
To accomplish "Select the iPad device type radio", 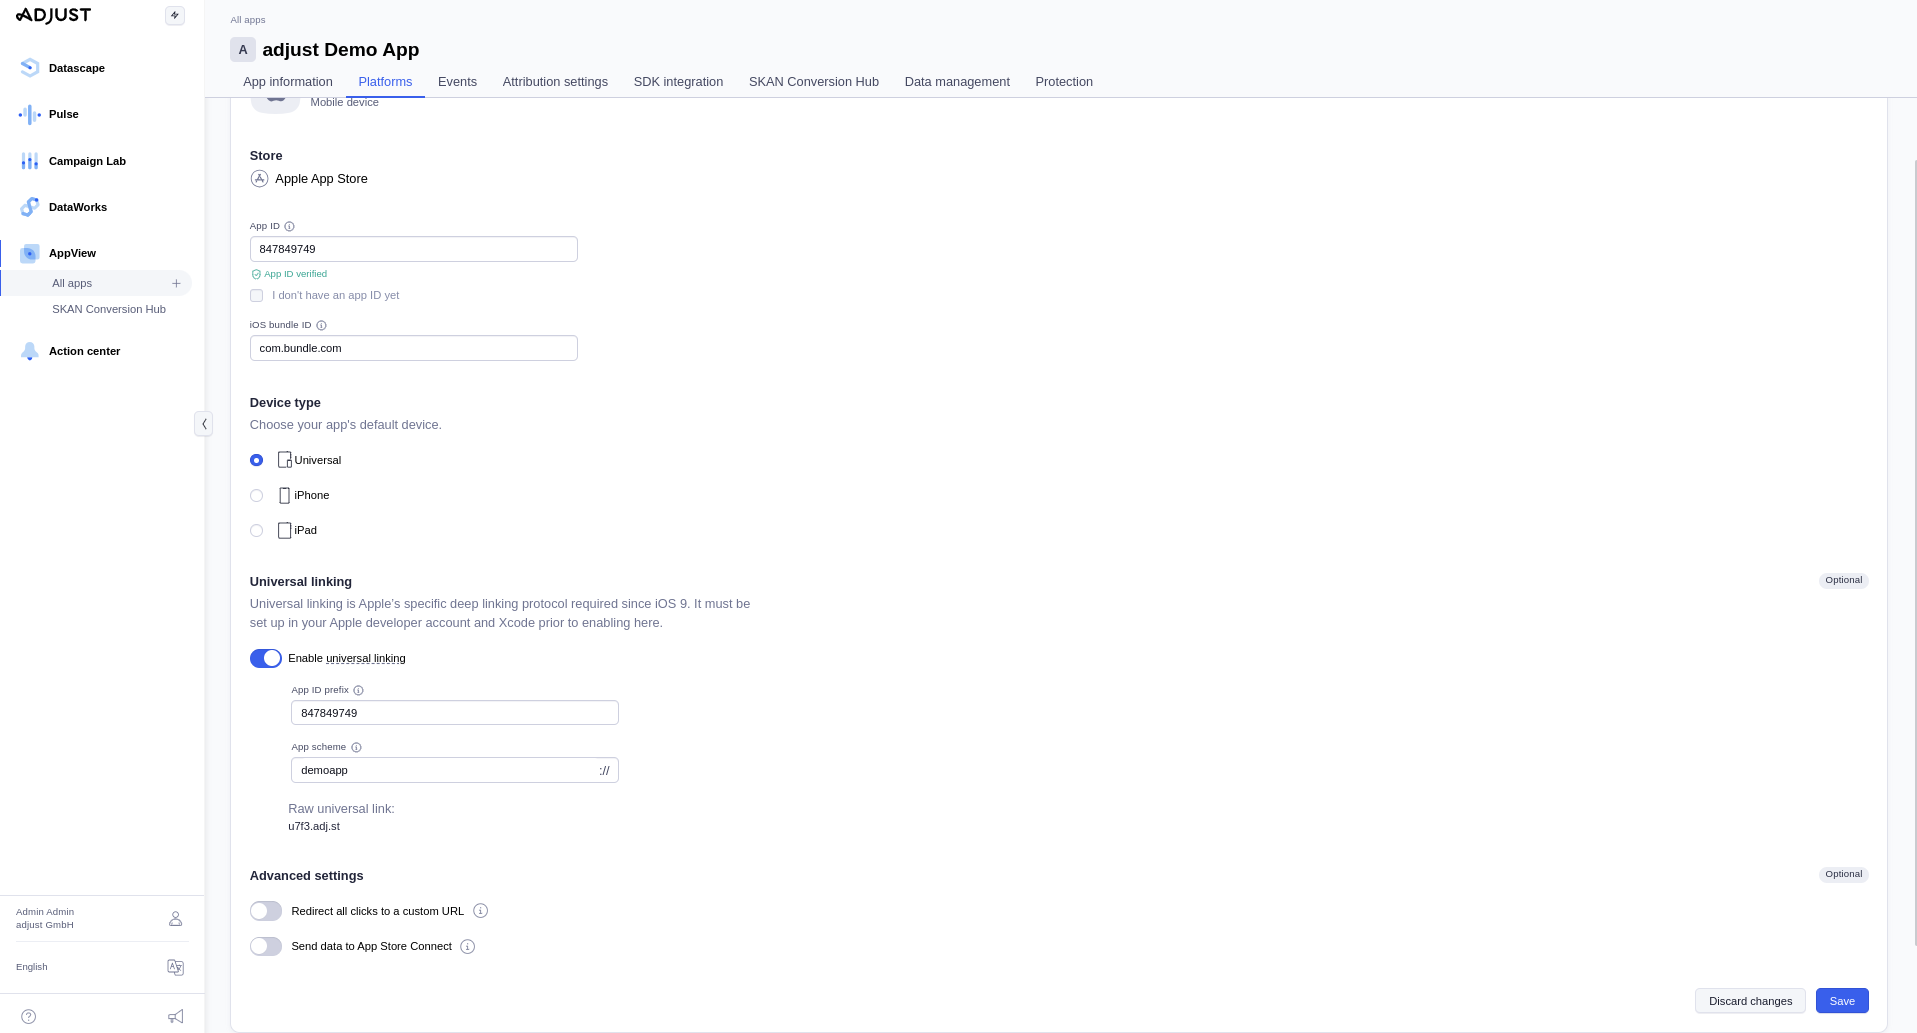I will [257, 530].
